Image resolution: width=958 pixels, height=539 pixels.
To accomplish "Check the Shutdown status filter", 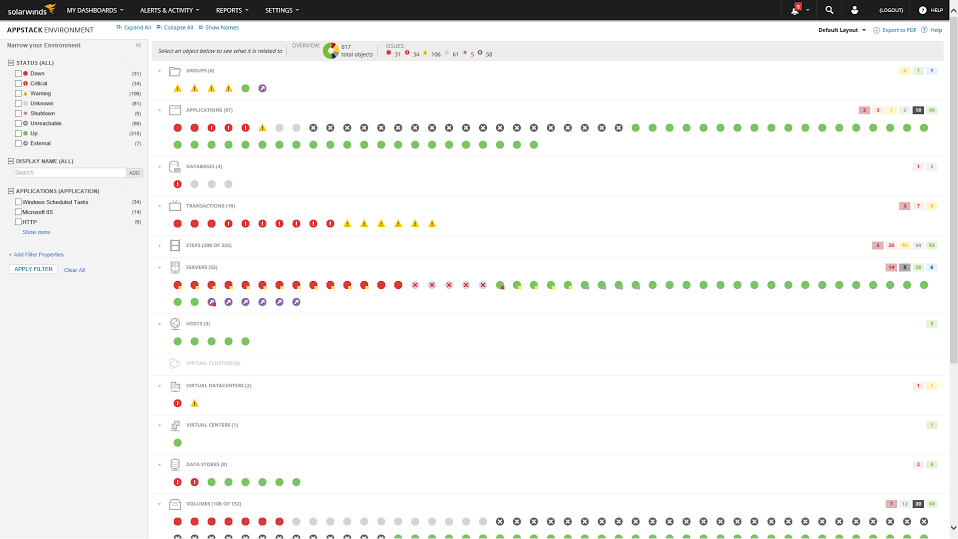I will click(18, 114).
